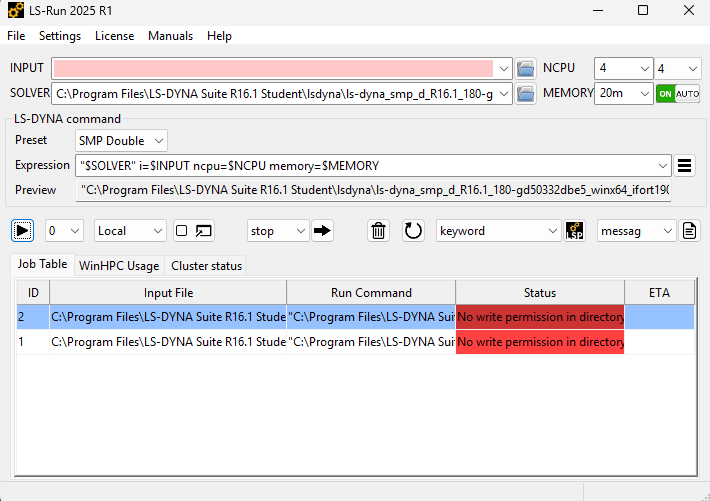
Task: Open the License menu
Action: (x=115, y=36)
